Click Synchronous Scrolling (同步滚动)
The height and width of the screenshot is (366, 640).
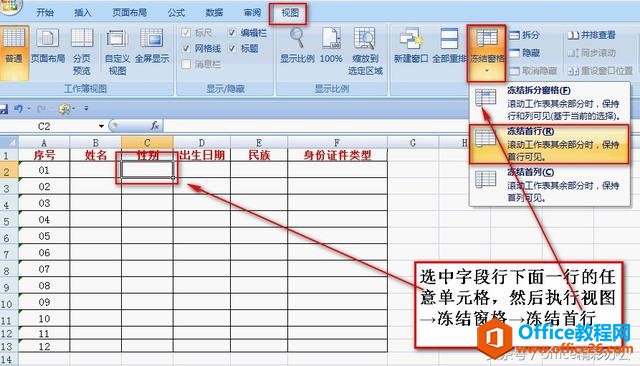(x=591, y=53)
